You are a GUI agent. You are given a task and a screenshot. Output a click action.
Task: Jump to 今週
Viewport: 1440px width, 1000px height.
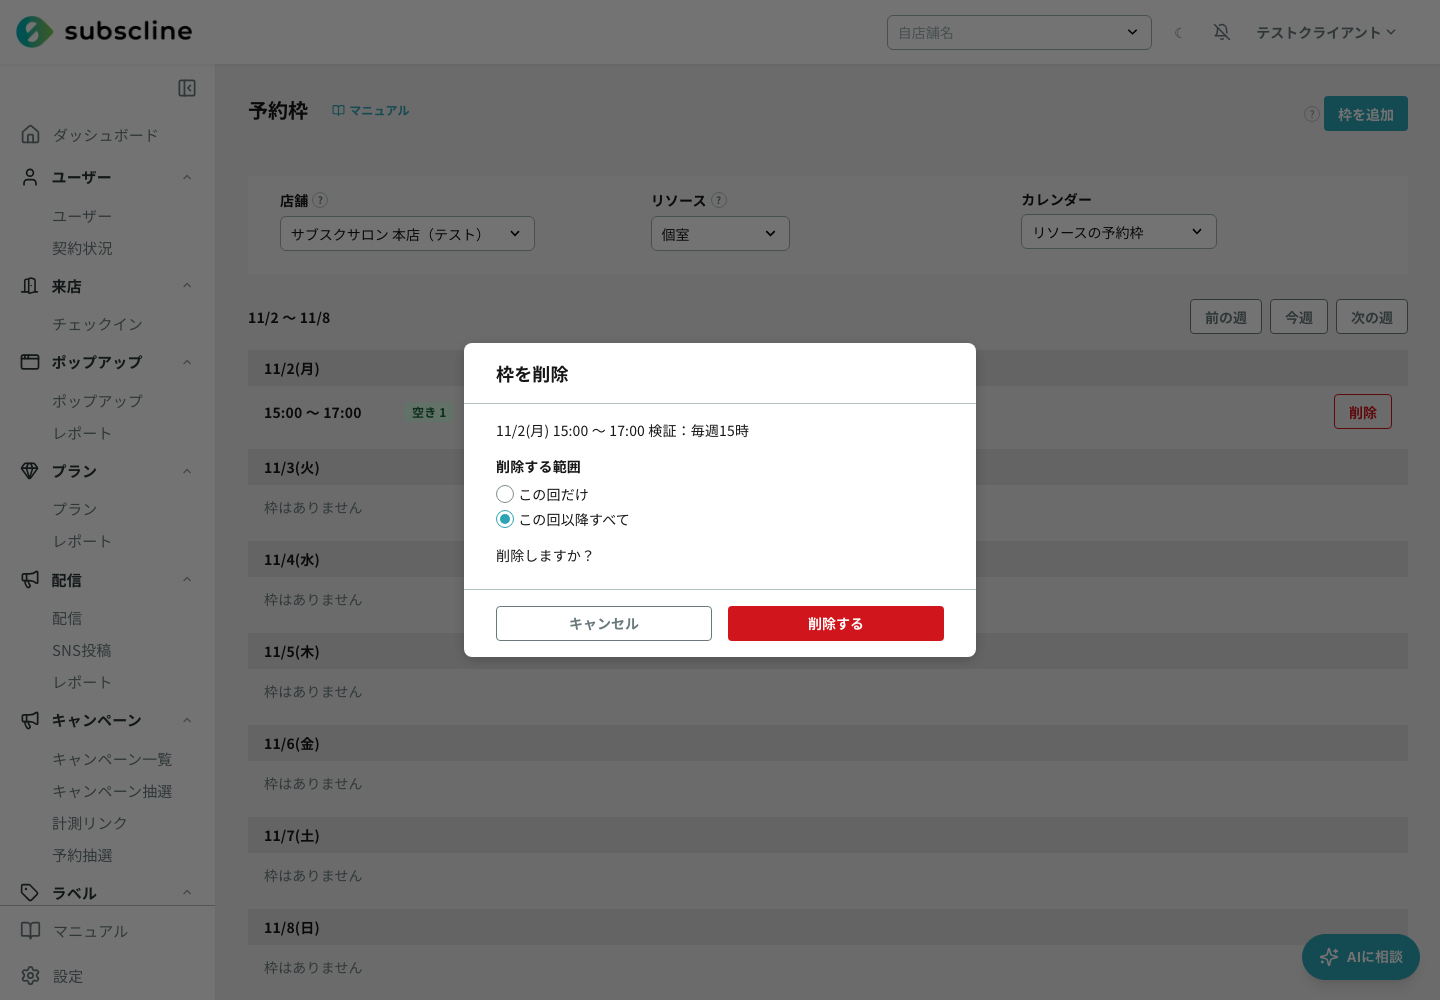[x=1299, y=317]
